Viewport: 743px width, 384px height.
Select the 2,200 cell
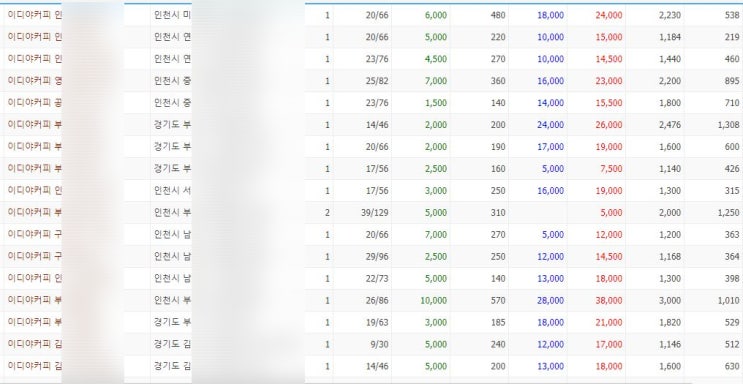pos(670,81)
